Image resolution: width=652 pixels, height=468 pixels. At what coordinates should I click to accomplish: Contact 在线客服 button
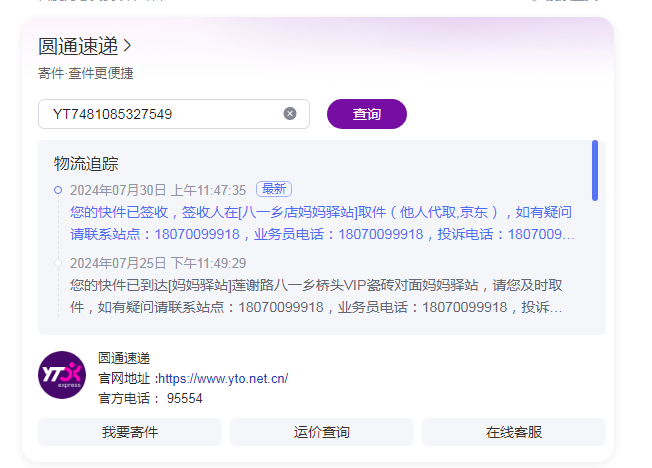pyautogui.click(x=514, y=432)
